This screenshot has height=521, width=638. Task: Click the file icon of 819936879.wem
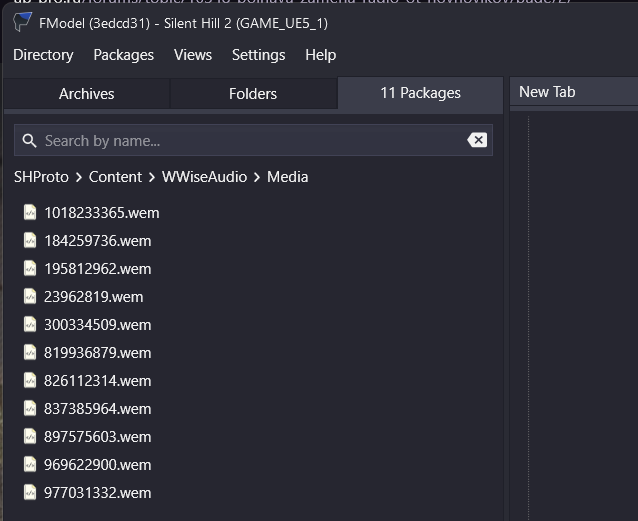(x=30, y=352)
